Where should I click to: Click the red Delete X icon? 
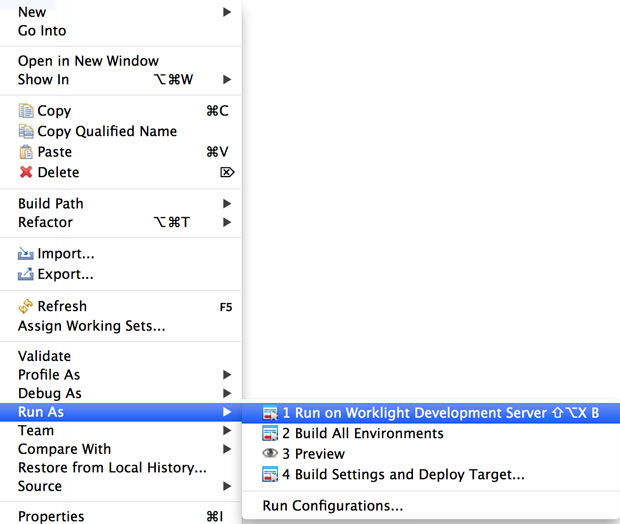(x=26, y=172)
